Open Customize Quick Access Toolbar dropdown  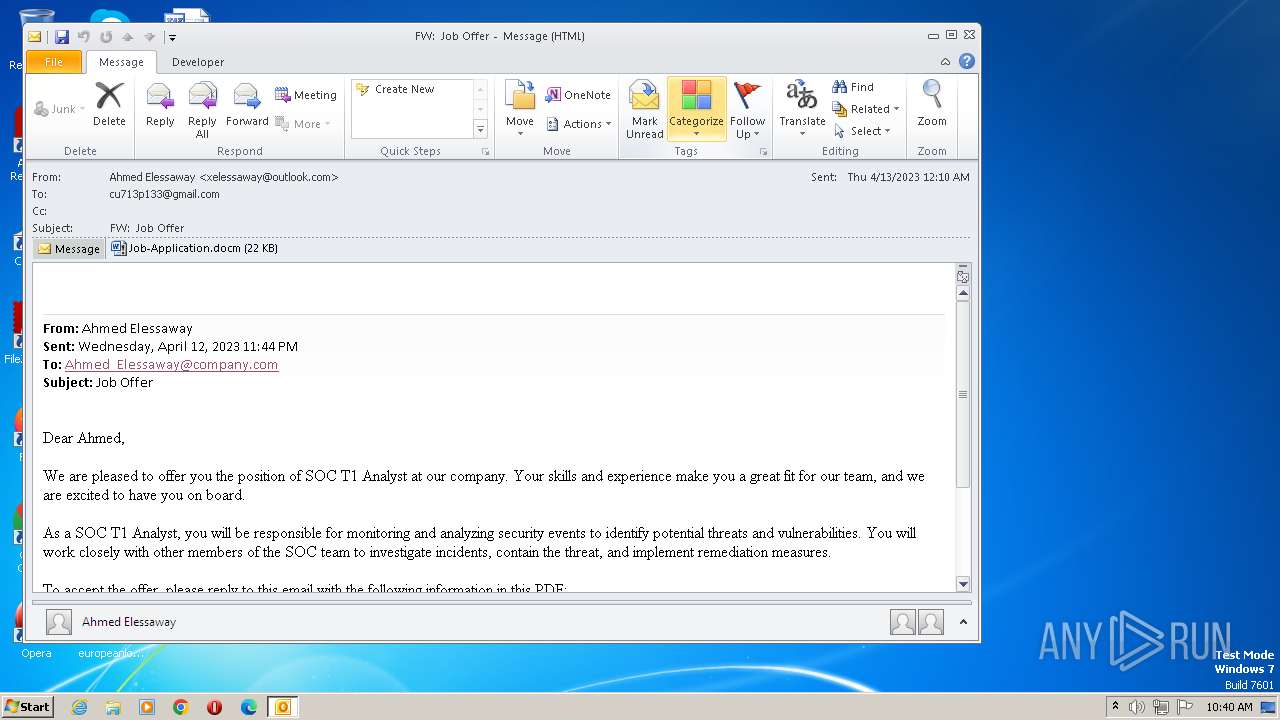click(172, 37)
